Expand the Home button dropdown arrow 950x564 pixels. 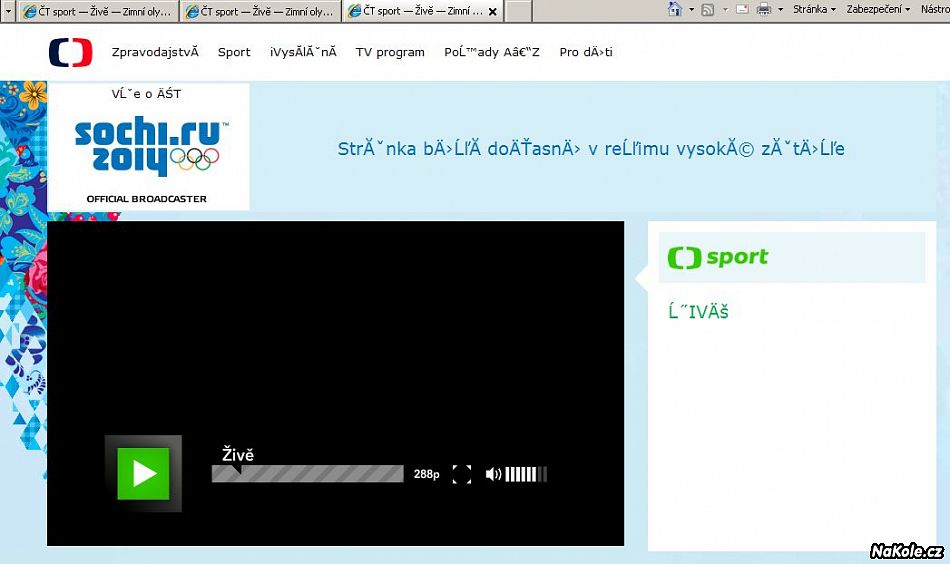pyautogui.click(x=691, y=10)
